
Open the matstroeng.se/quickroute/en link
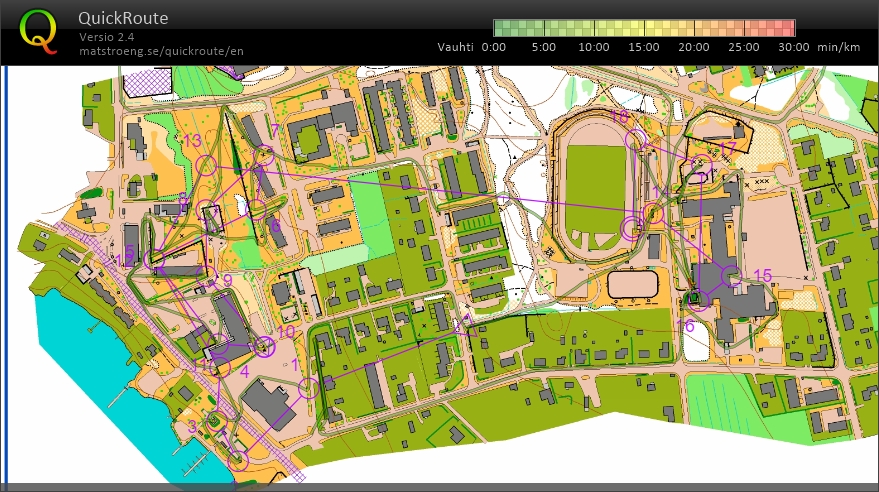(161, 51)
